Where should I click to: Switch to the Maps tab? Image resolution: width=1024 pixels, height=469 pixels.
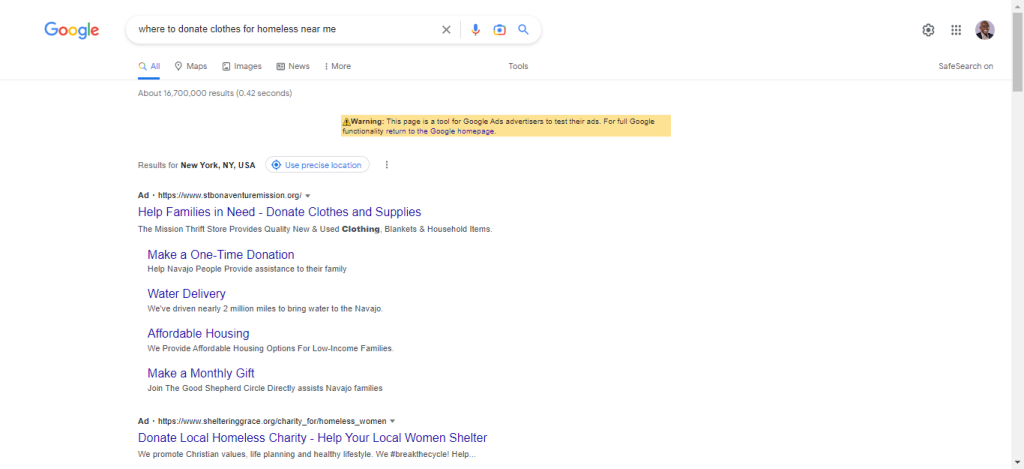pyautogui.click(x=191, y=67)
